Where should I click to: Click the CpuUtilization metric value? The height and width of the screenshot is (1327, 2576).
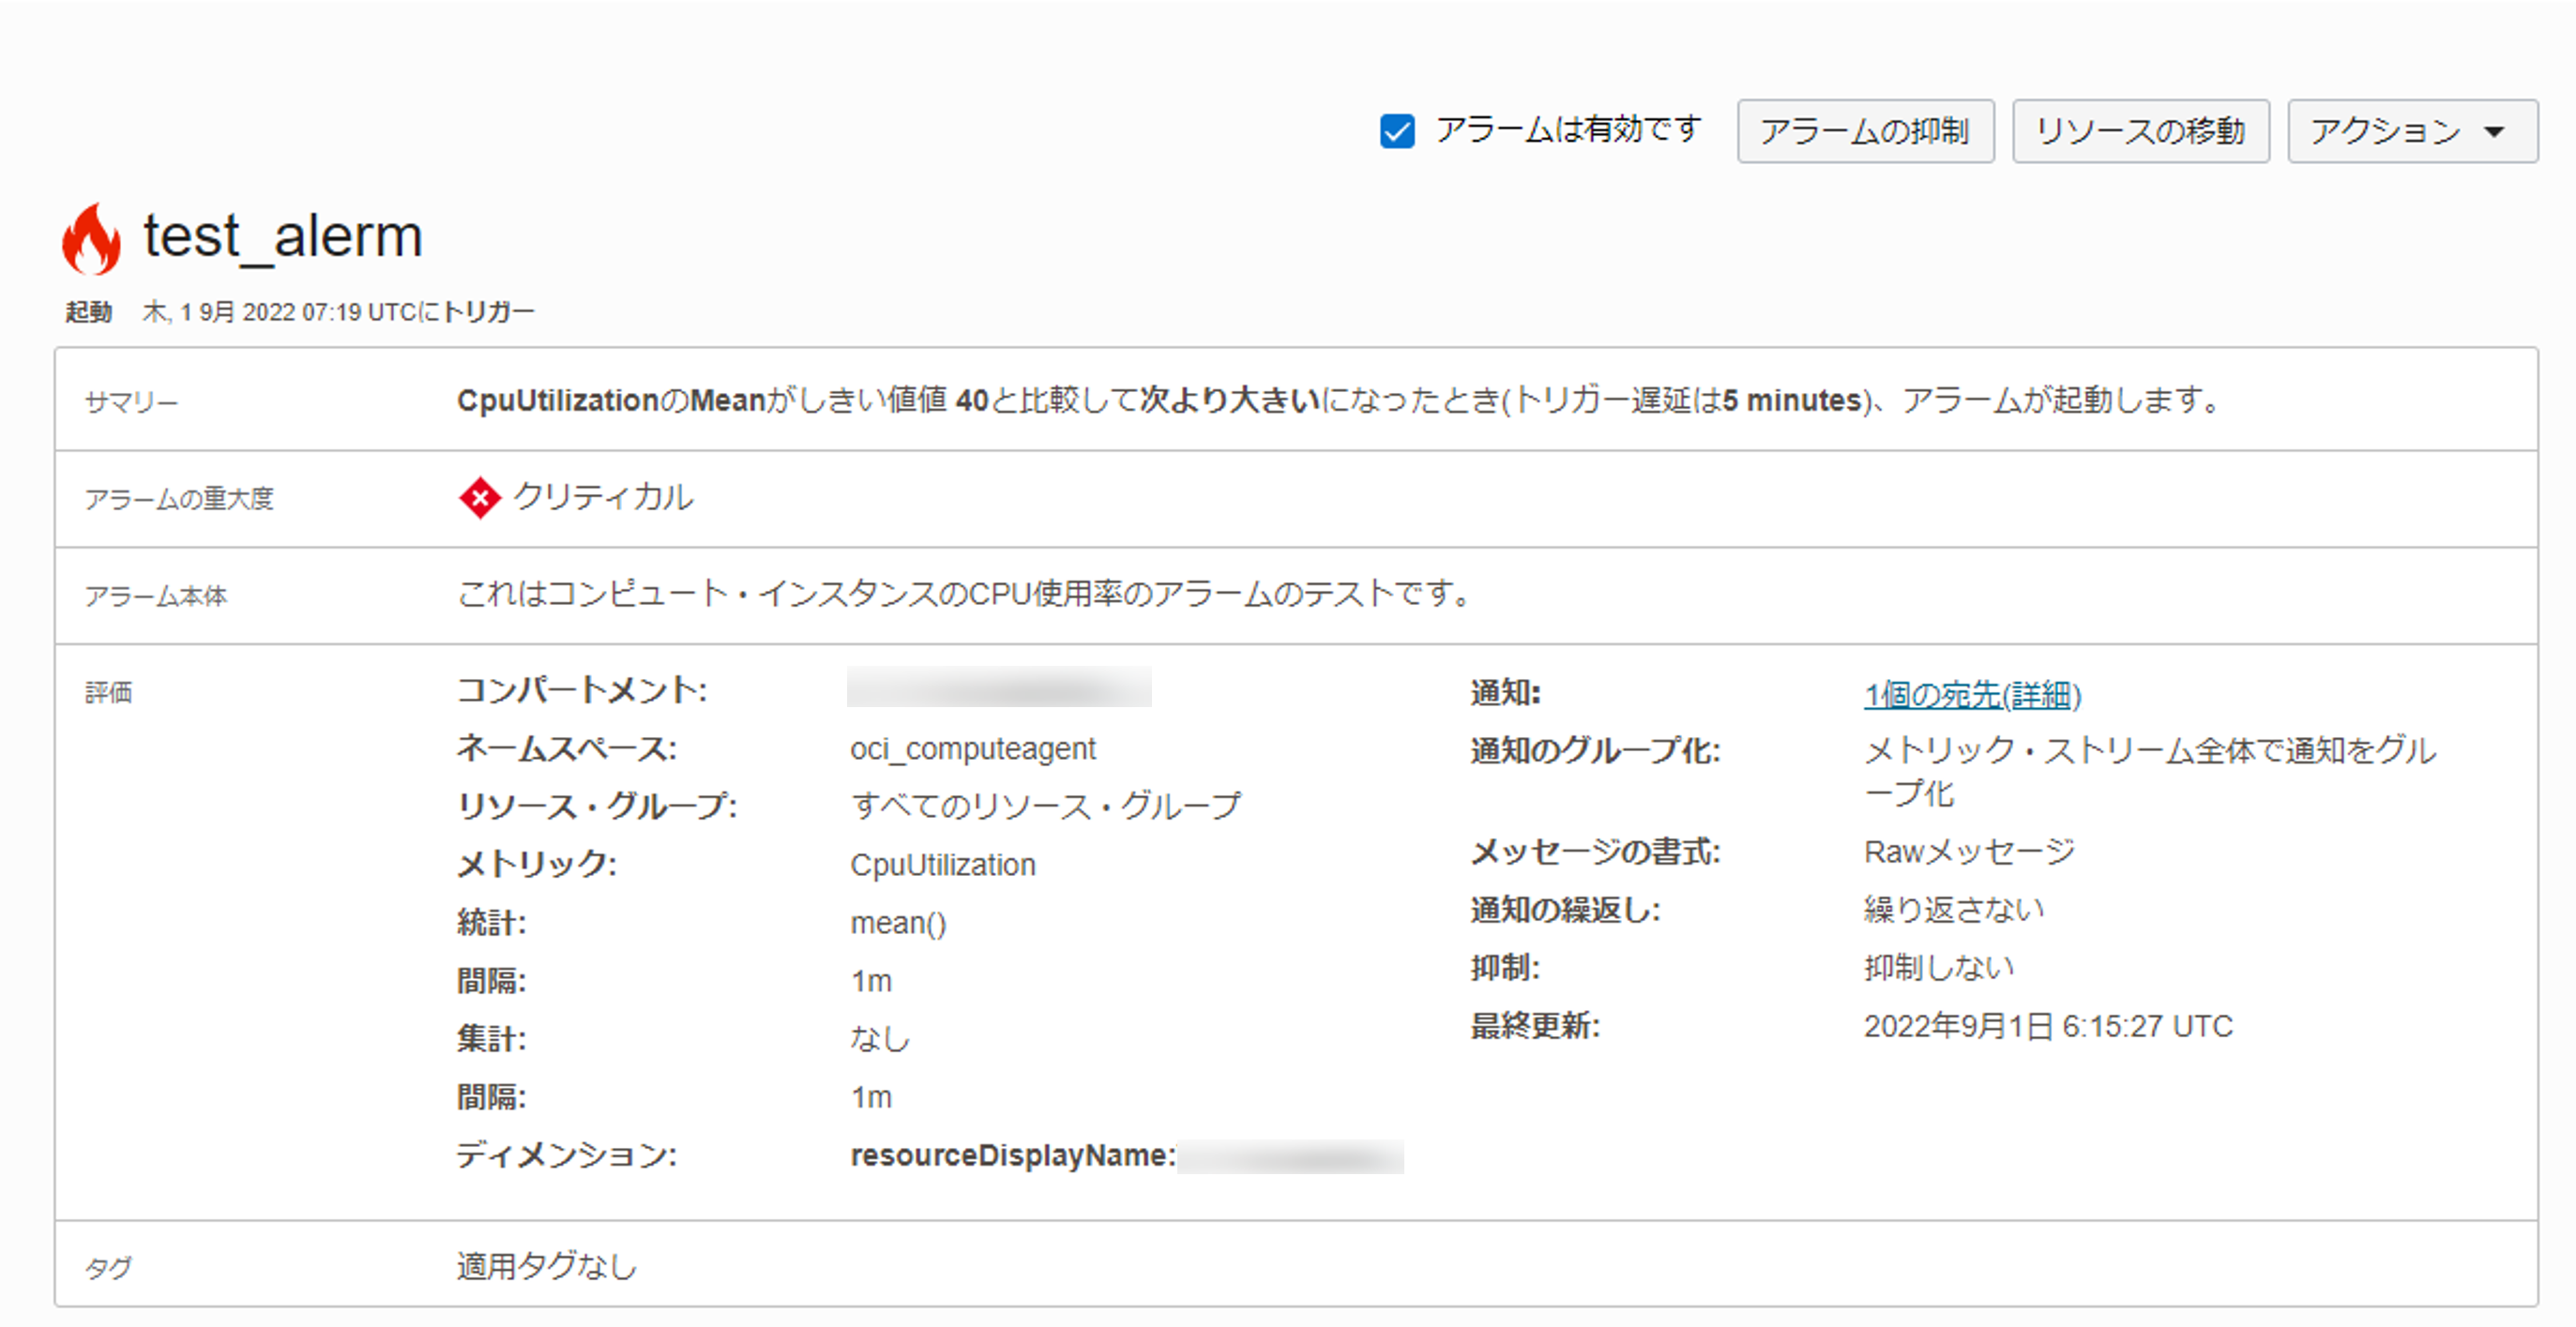pyautogui.click(x=942, y=864)
